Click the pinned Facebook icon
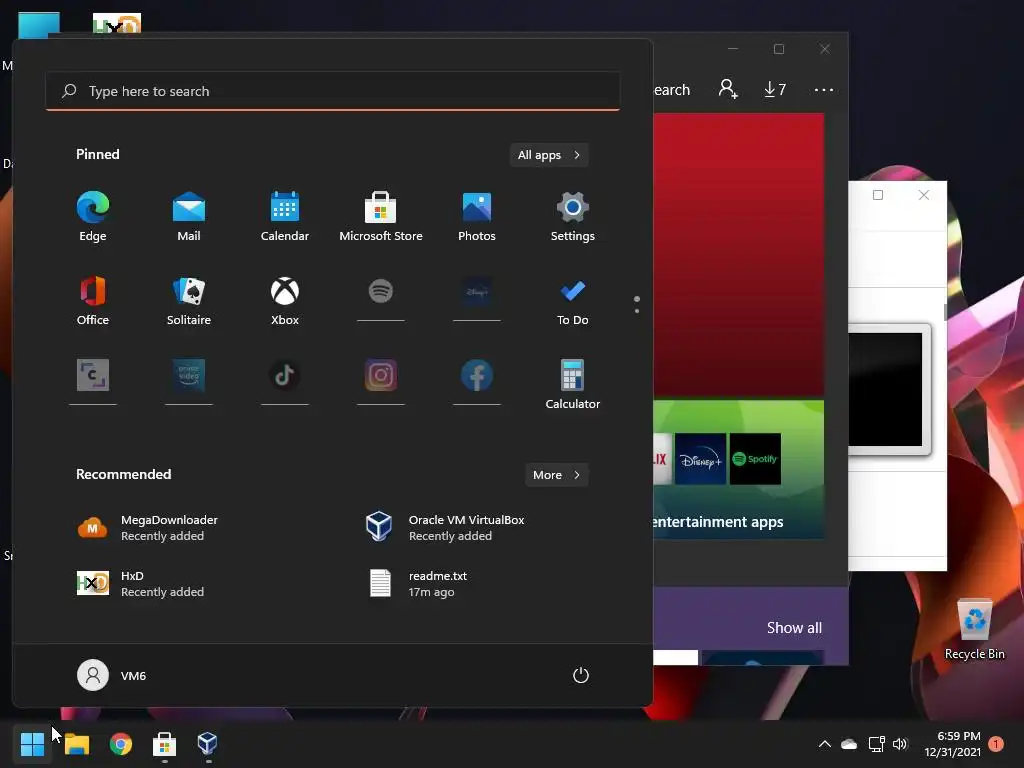Screen dimensions: 1024x768 [477, 375]
